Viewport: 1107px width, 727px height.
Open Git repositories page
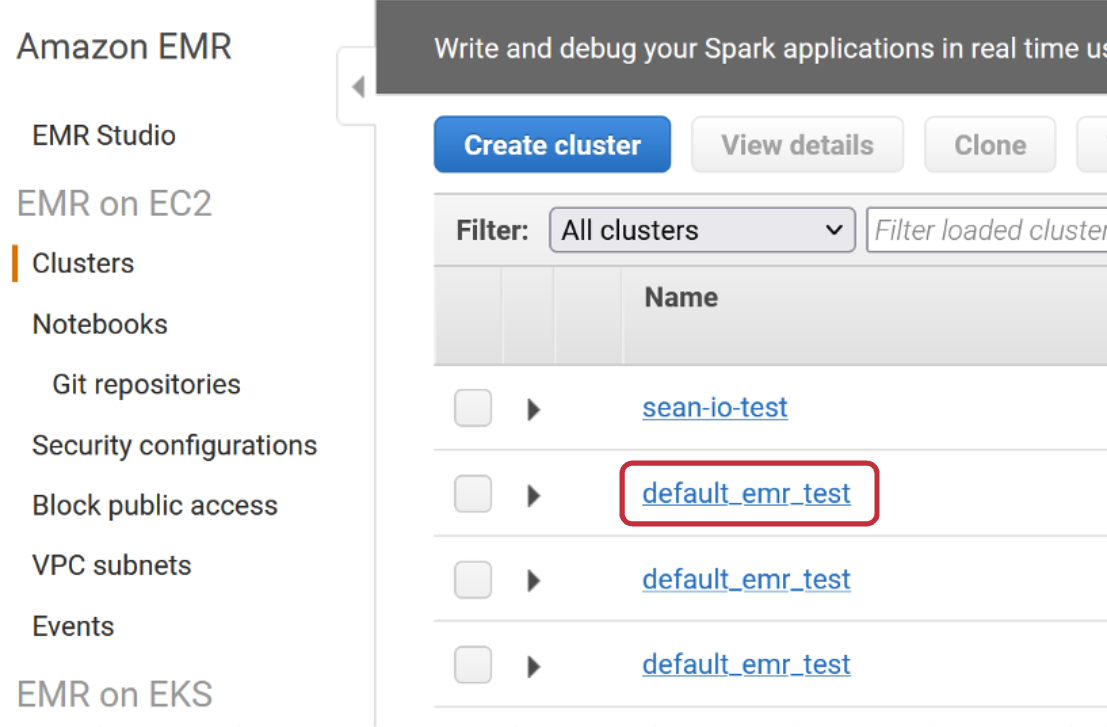[x=146, y=385]
